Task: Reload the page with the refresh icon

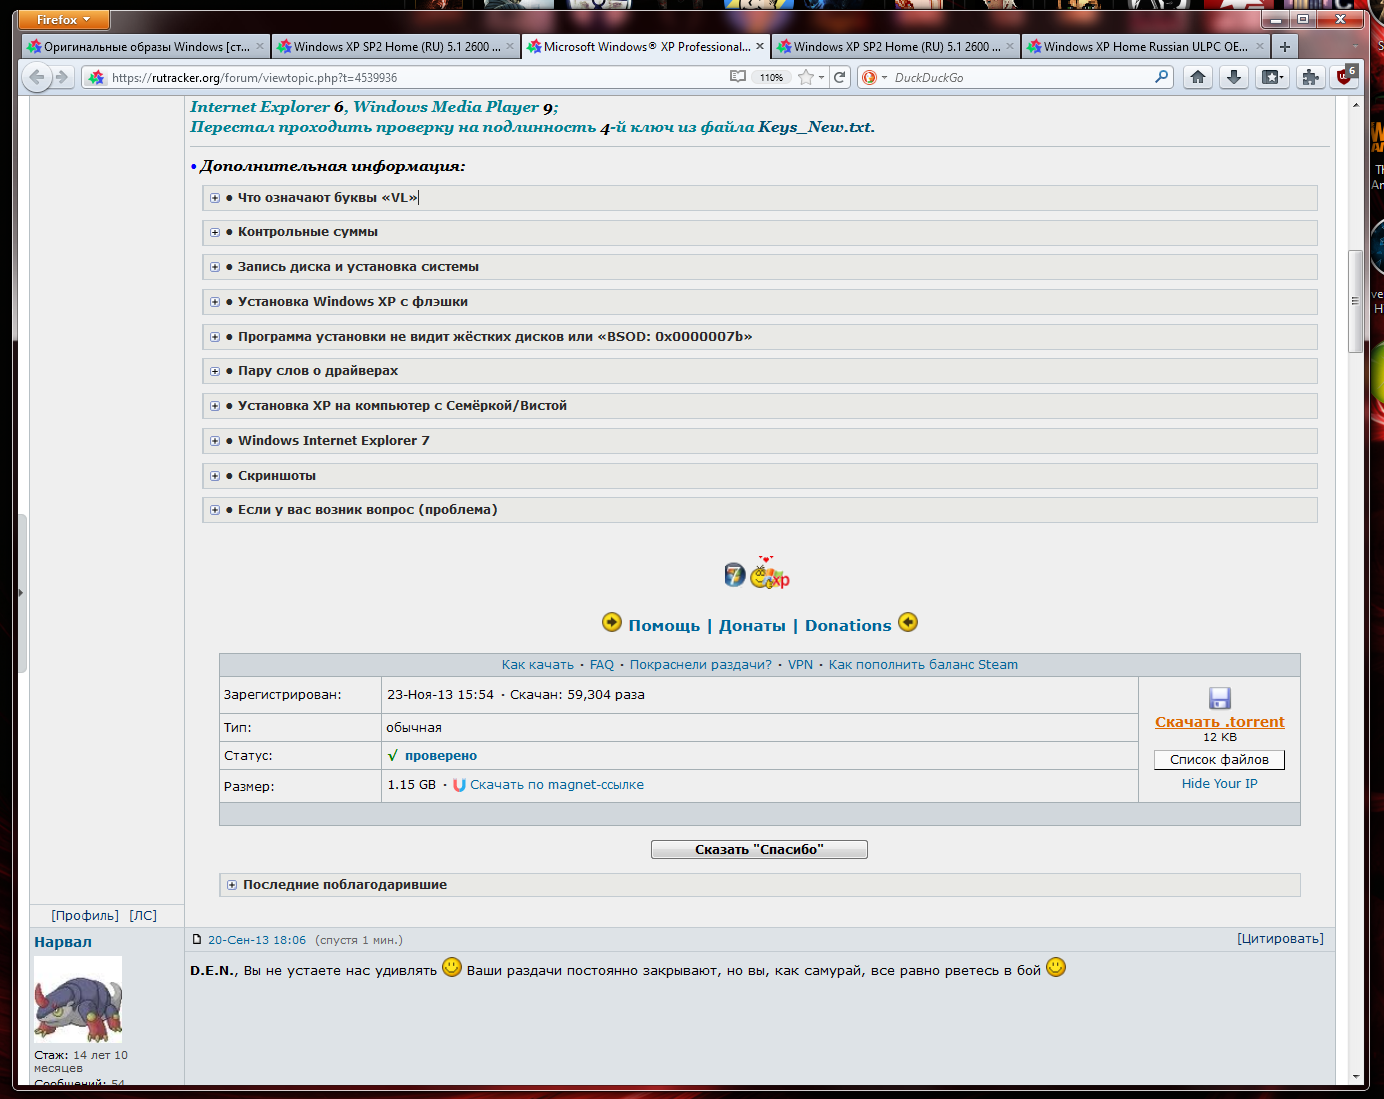Action: tap(840, 77)
